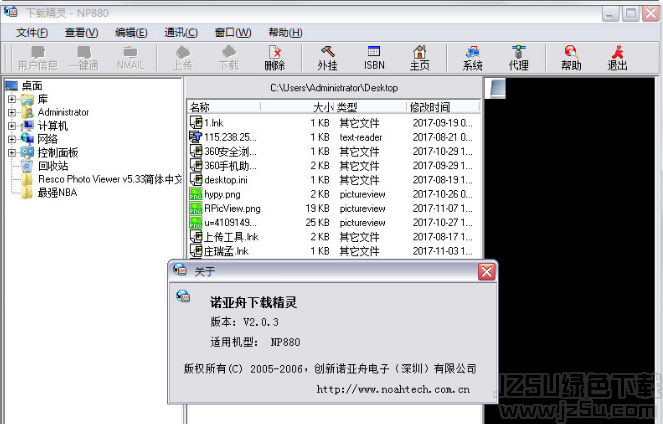Image resolution: width=663 pixels, height=424 pixels.
Task: Sort by 大小 column header
Action: pos(297,107)
